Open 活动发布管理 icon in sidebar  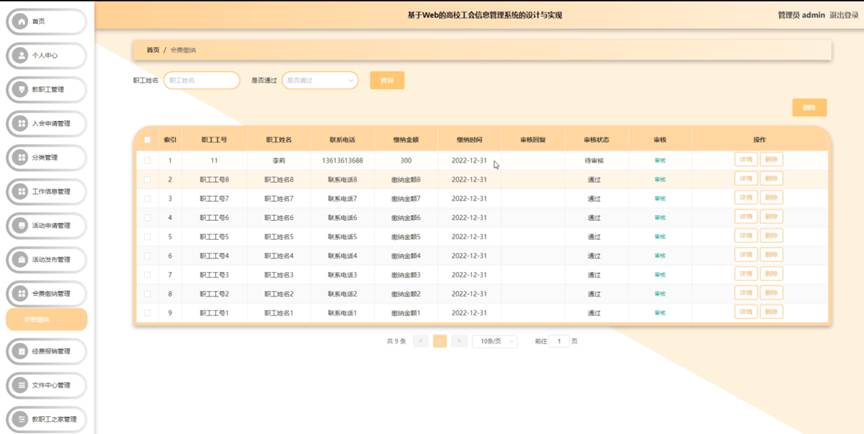20,259
